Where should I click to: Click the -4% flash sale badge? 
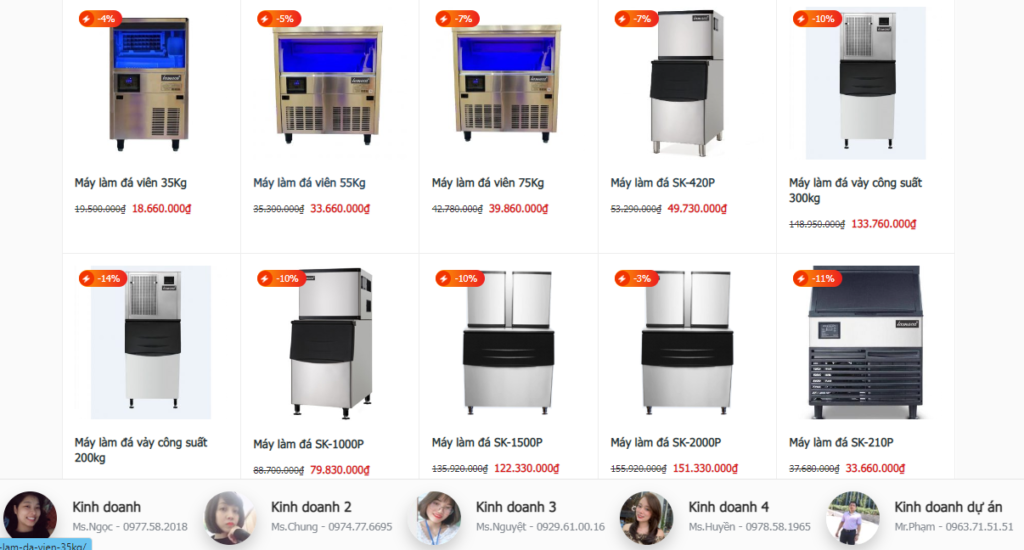[x=100, y=19]
